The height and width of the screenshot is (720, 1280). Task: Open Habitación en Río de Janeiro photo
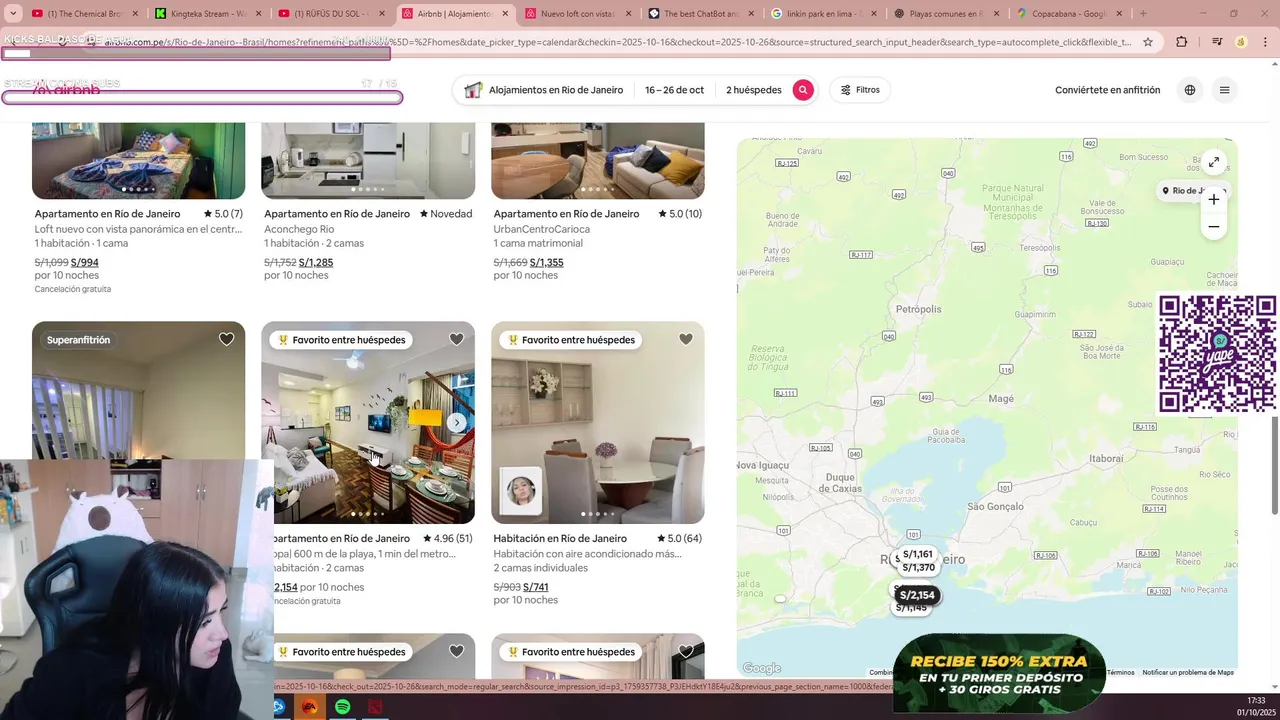tap(598, 422)
